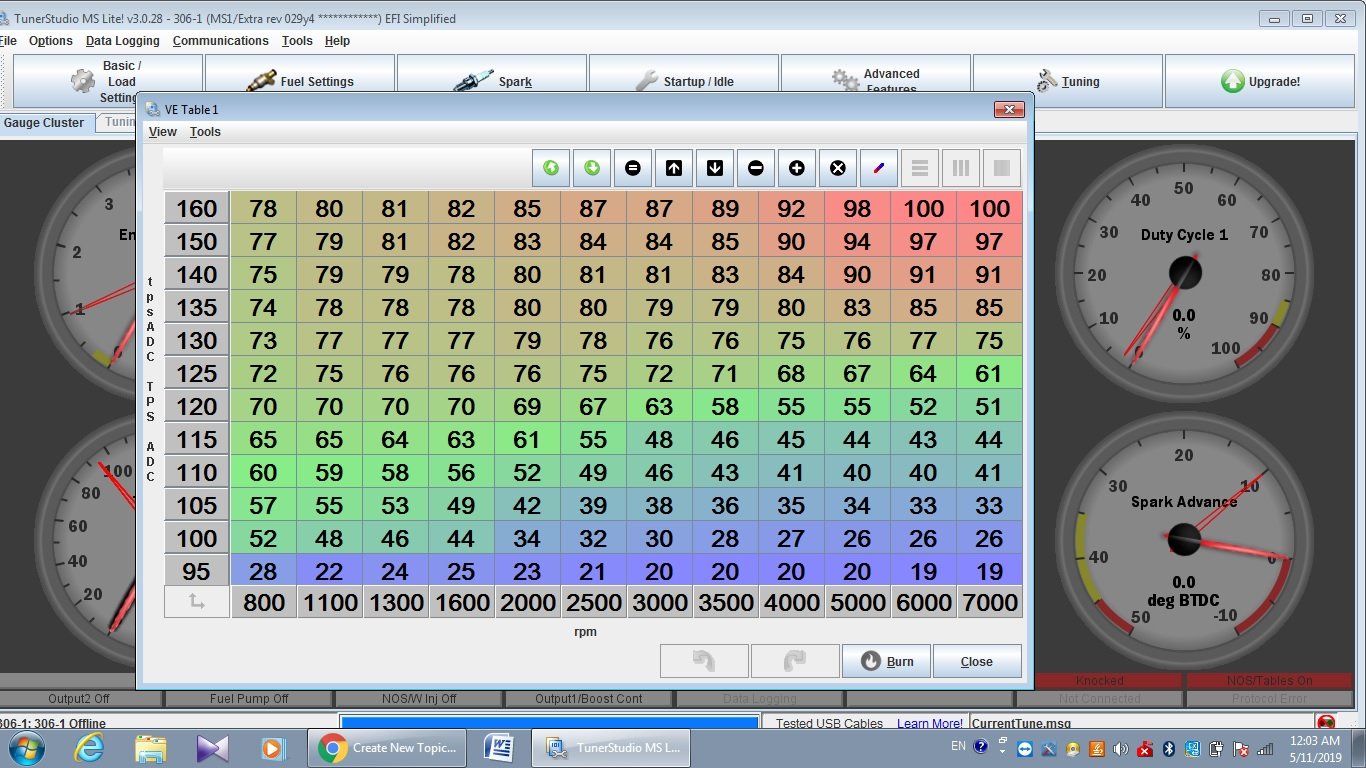Click the horizontal rows icon in the VE toolbar

click(x=920, y=168)
